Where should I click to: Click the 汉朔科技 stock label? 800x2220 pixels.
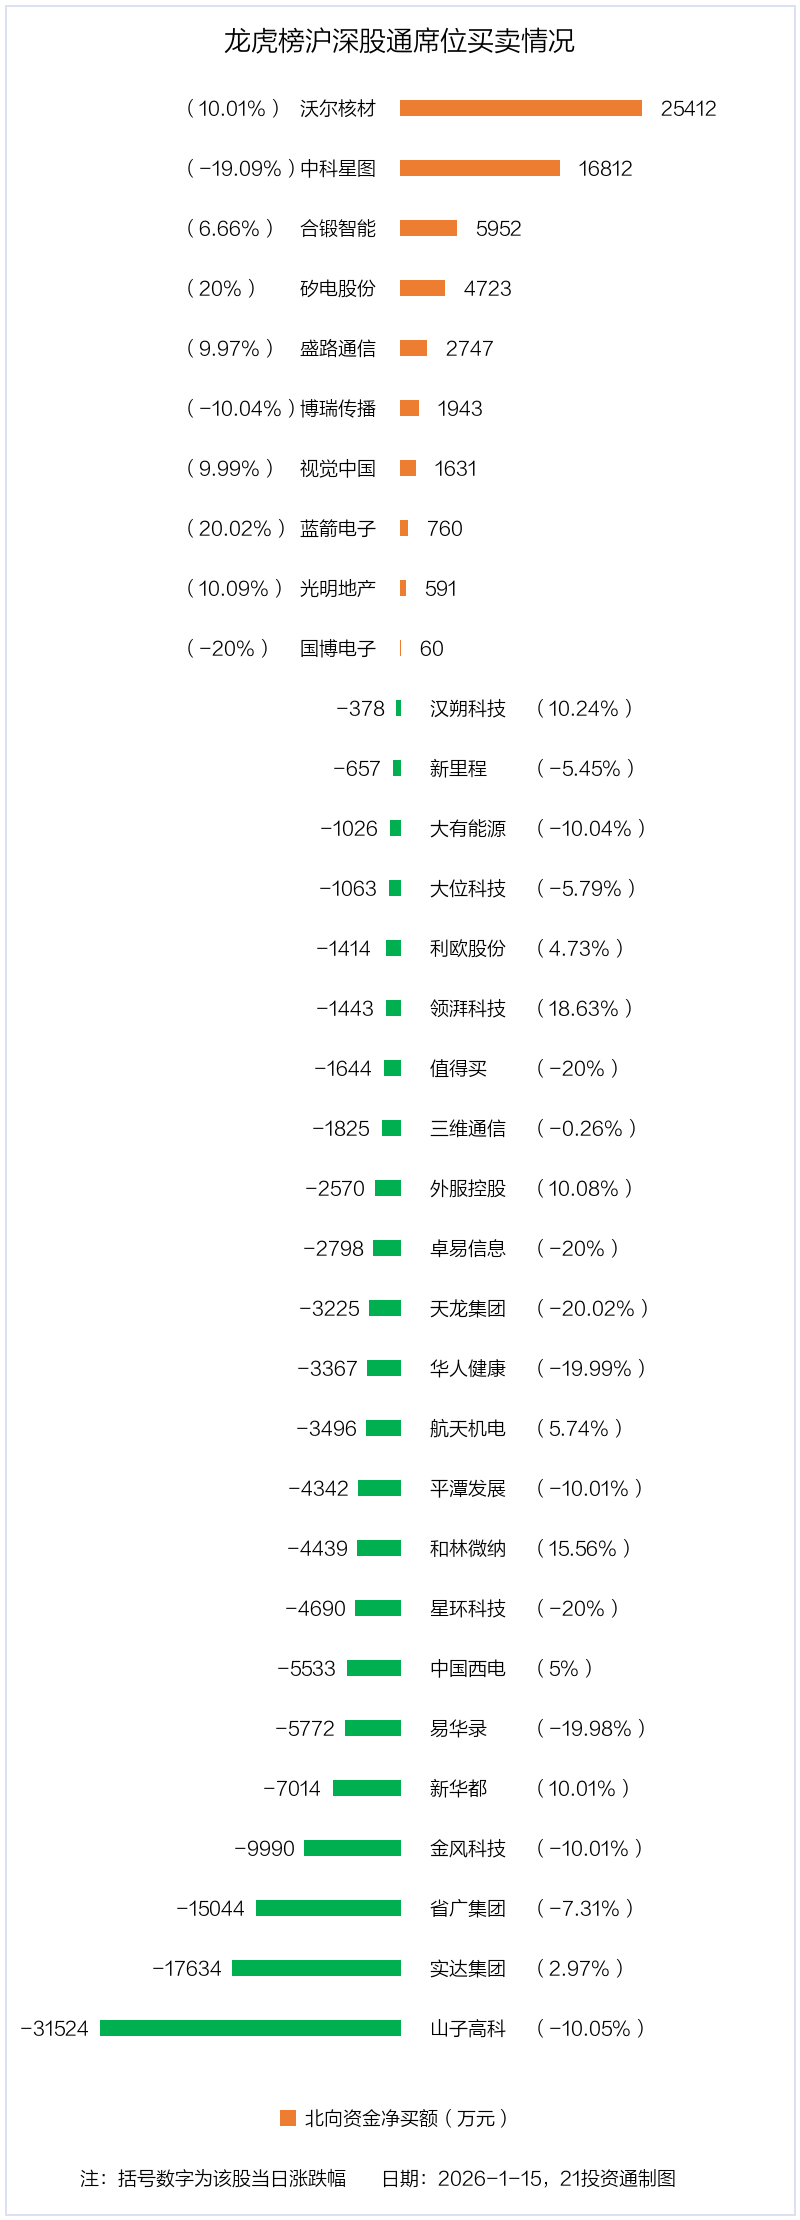pos(467,709)
